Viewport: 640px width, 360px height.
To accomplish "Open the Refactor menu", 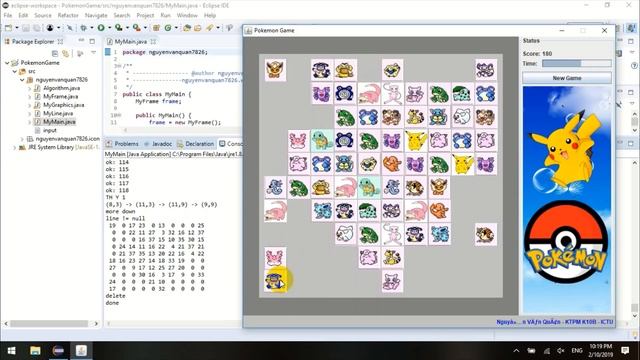I will pos(68,15).
